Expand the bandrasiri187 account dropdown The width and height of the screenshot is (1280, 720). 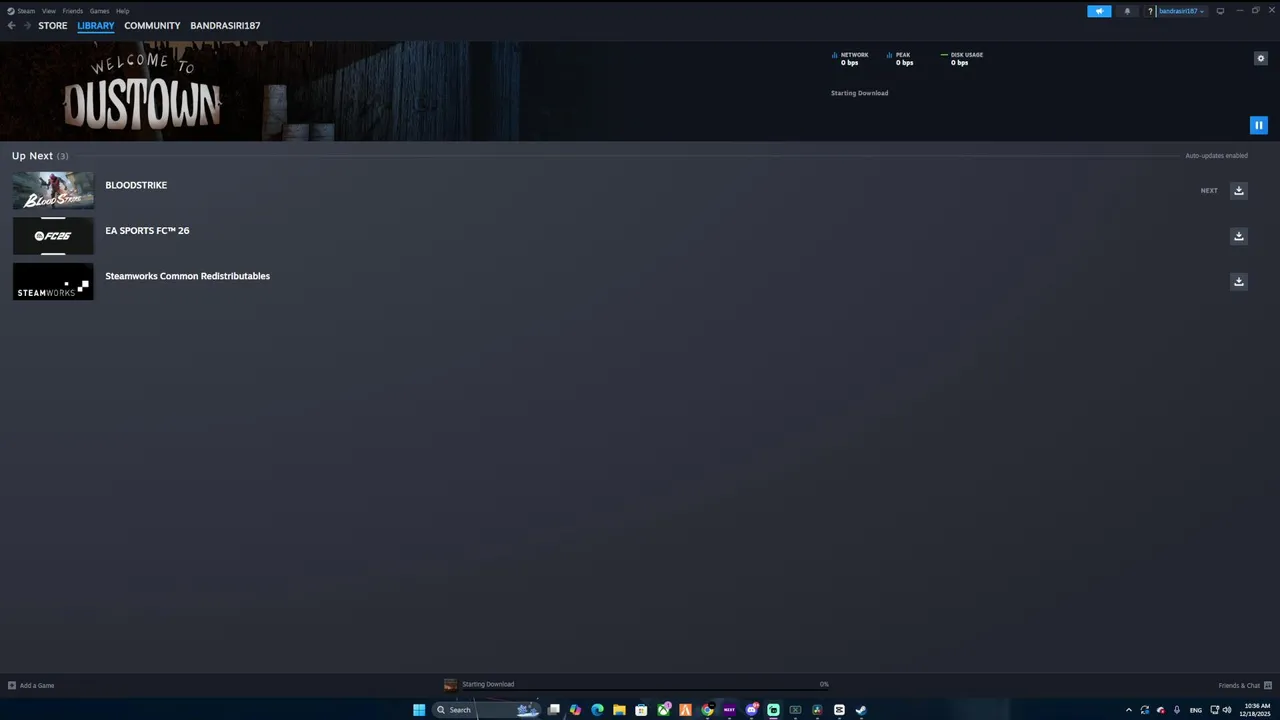pos(1181,11)
